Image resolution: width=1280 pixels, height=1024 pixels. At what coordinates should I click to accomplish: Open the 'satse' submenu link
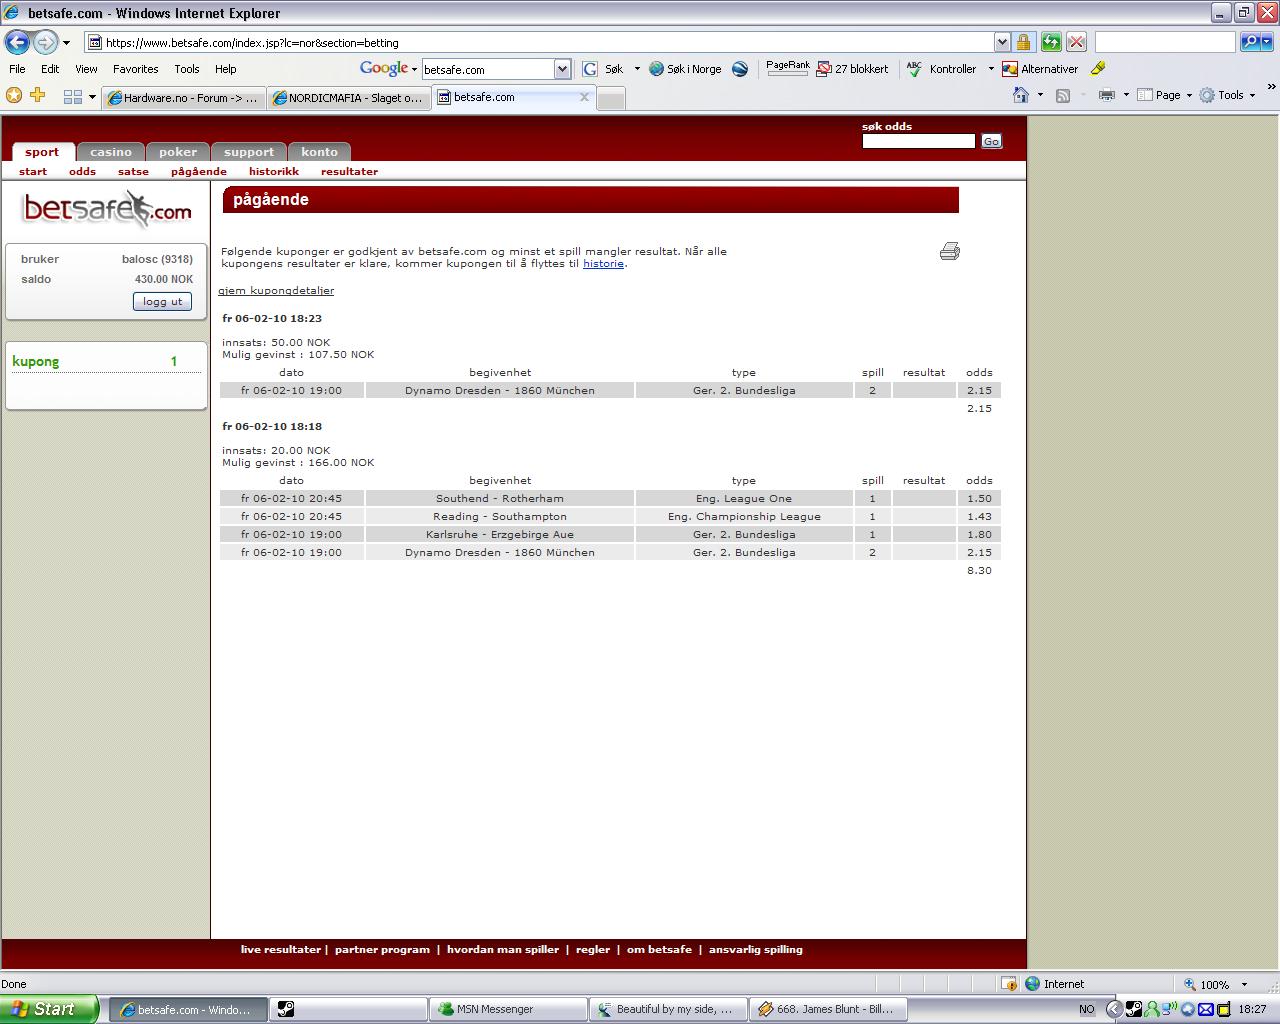coord(133,171)
